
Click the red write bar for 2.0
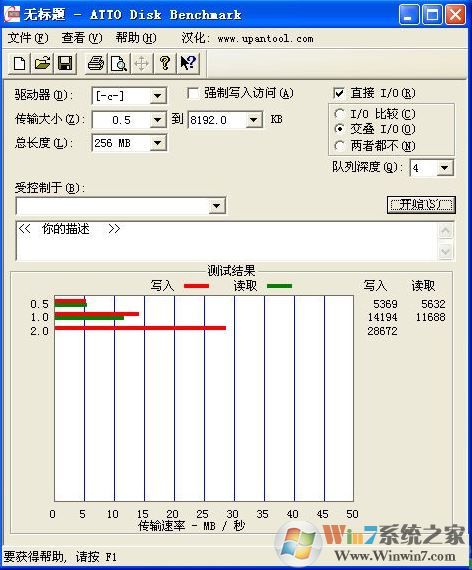click(x=140, y=328)
